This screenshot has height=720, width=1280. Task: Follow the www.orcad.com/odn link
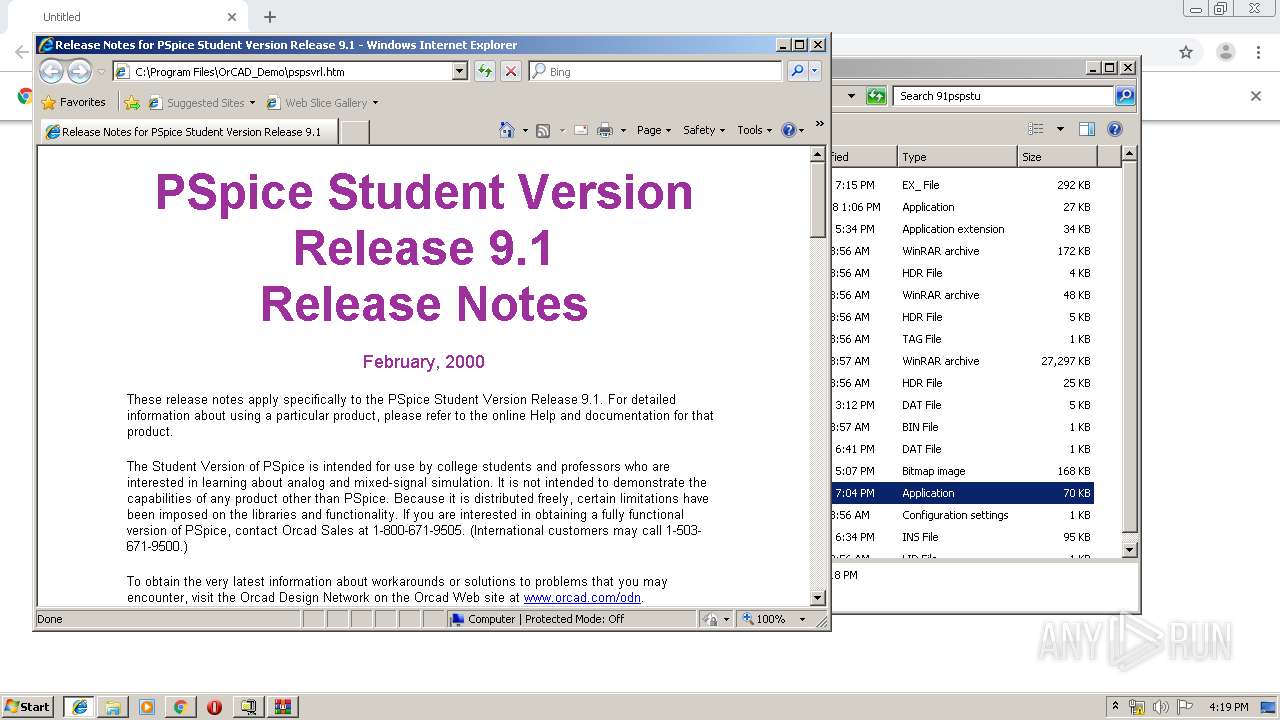(x=582, y=598)
